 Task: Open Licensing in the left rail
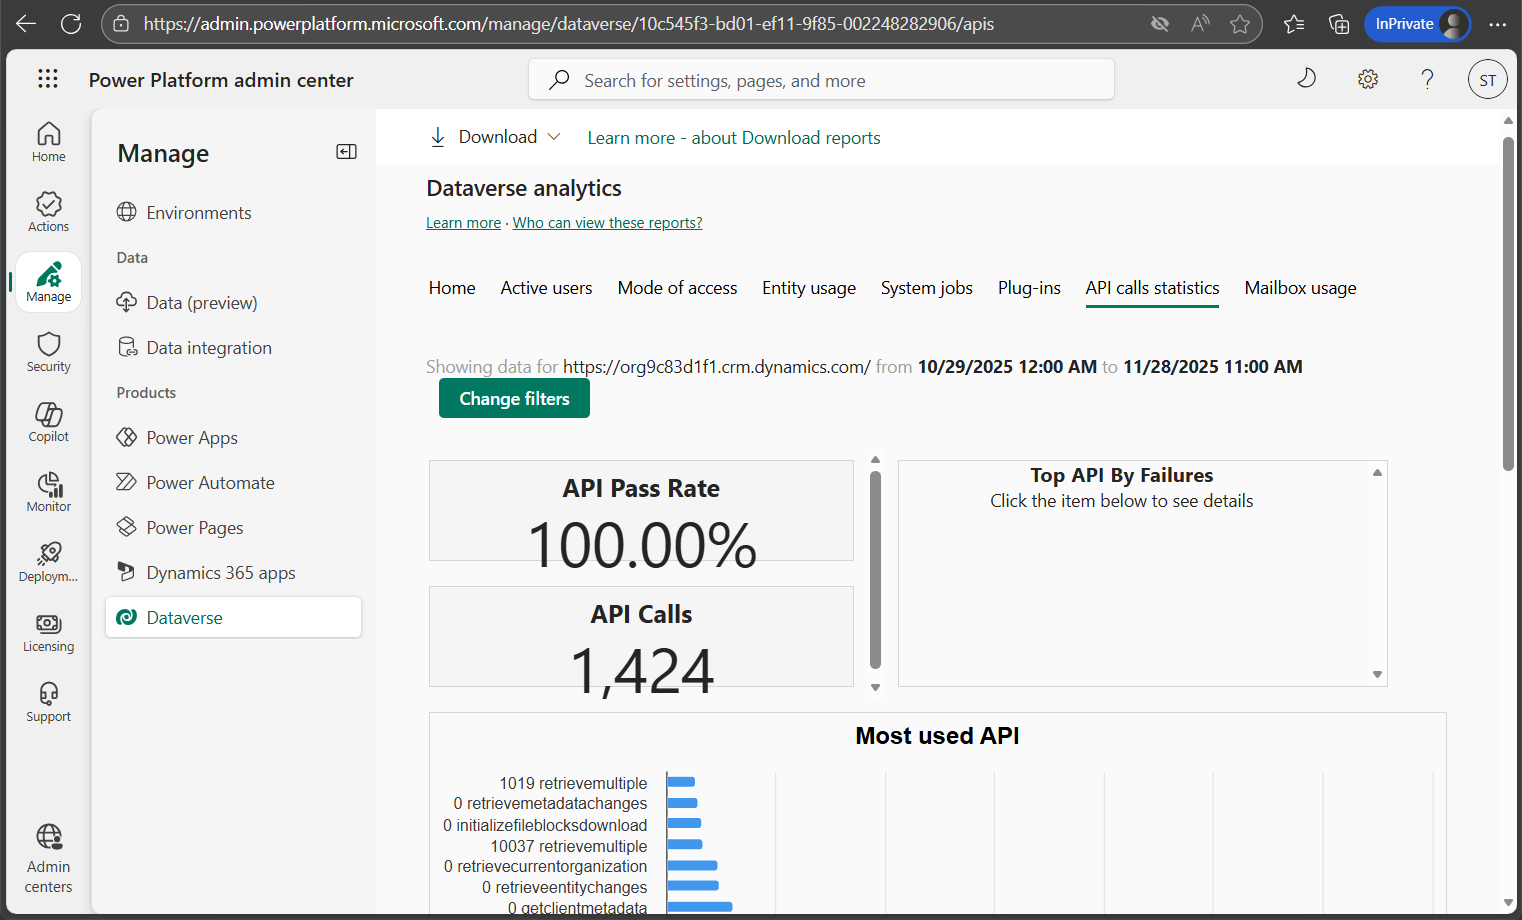point(48,632)
